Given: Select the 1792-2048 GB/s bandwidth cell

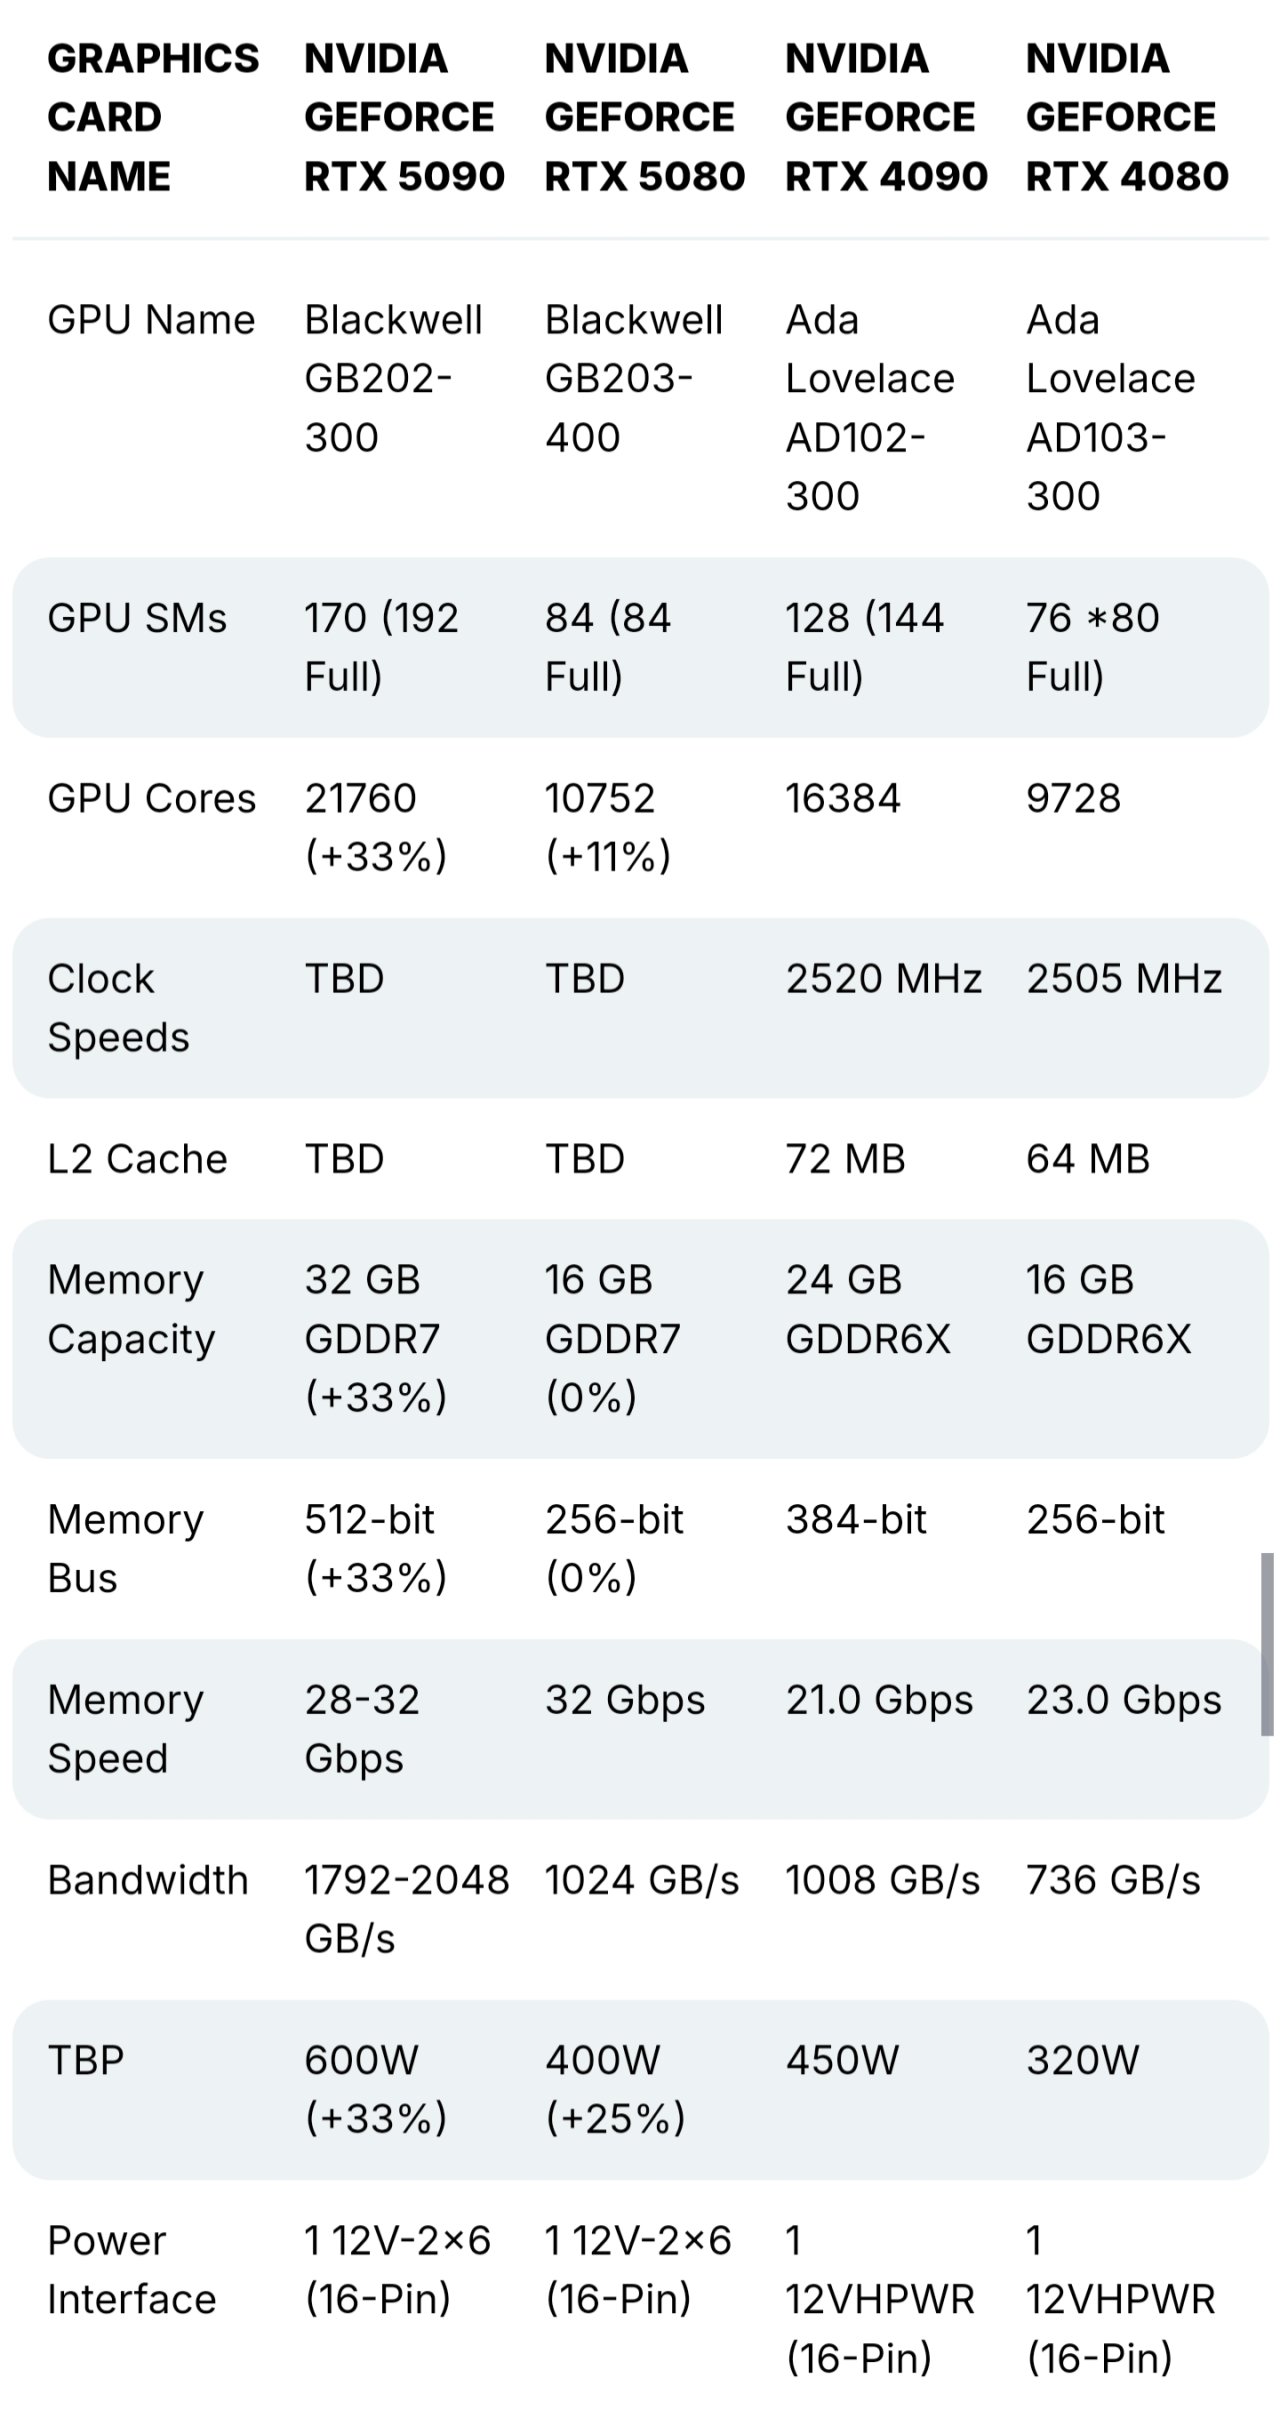Looking at the screenshot, I should pyautogui.click(x=406, y=1908).
